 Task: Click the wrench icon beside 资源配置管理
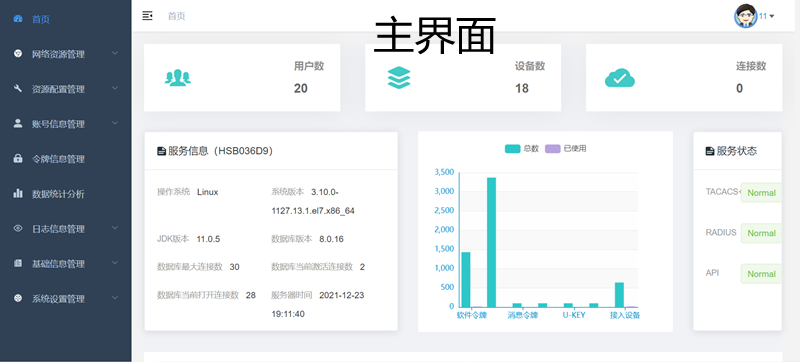click(x=18, y=89)
